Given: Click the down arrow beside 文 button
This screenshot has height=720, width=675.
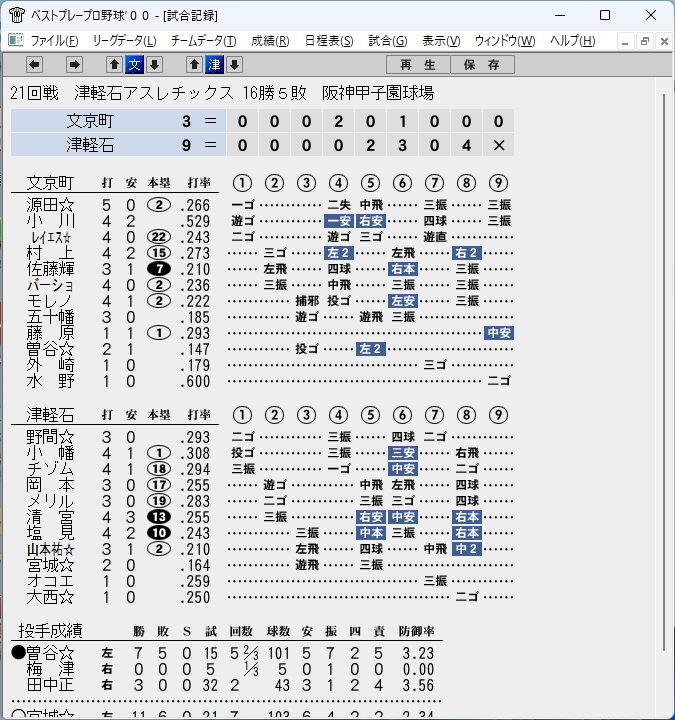Looking at the screenshot, I should (155, 65).
